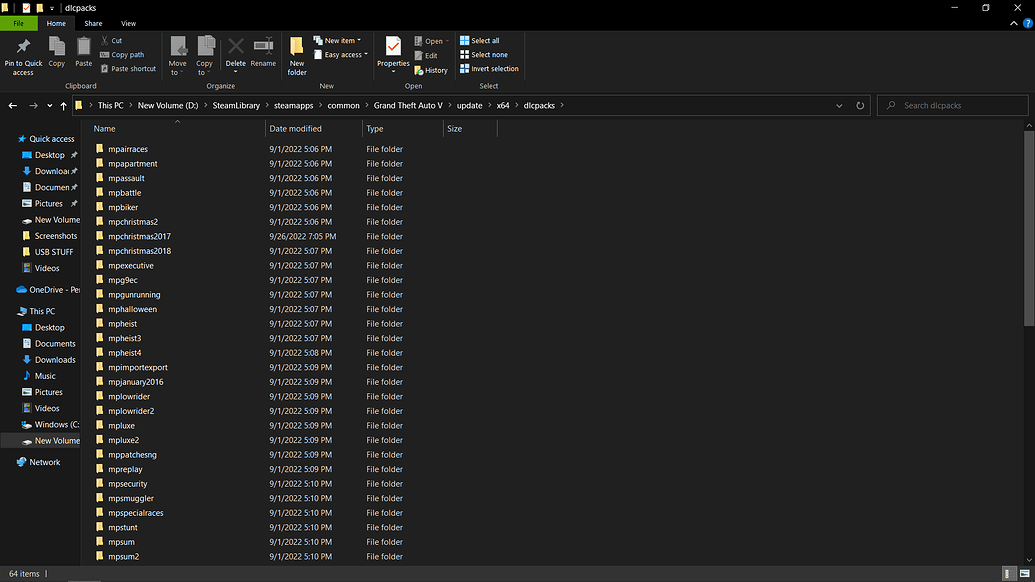1035x582 pixels.
Task: Click the Open command in ribbon
Action: 431,41
